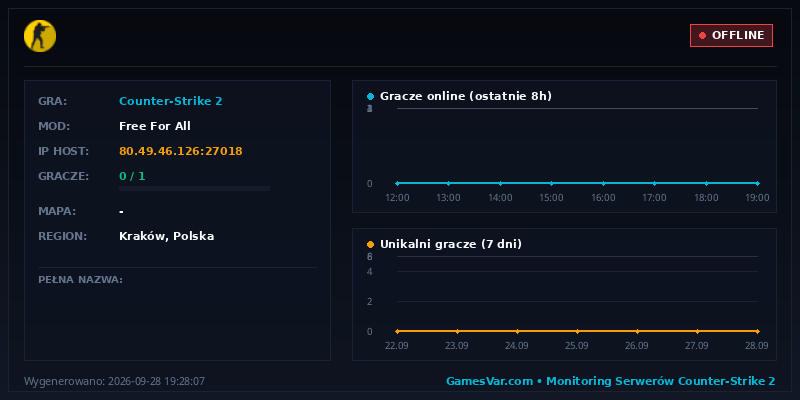Image resolution: width=800 pixels, height=400 pixels.
Task: Click the 19:00 data point on online chart
Action: (758, 183)
